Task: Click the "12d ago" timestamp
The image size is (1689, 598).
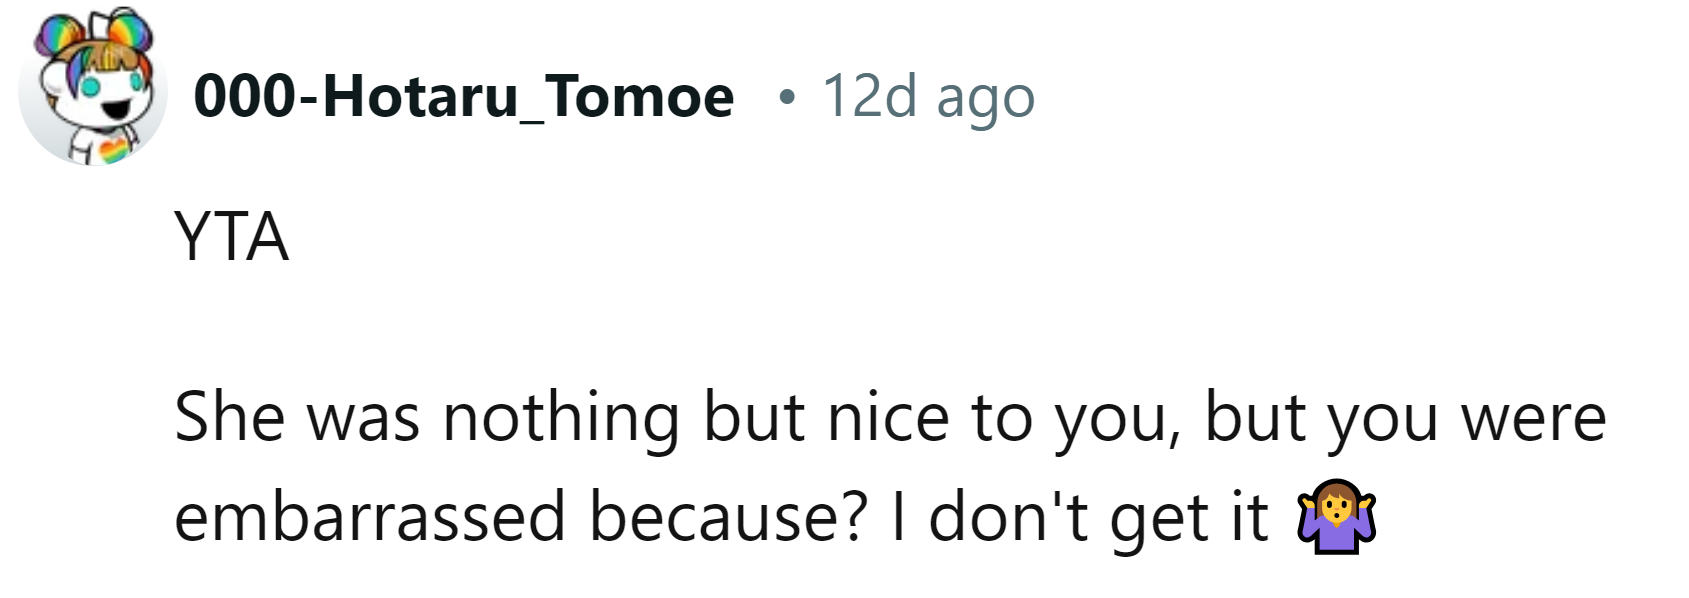Action: [x=927, y=97]
